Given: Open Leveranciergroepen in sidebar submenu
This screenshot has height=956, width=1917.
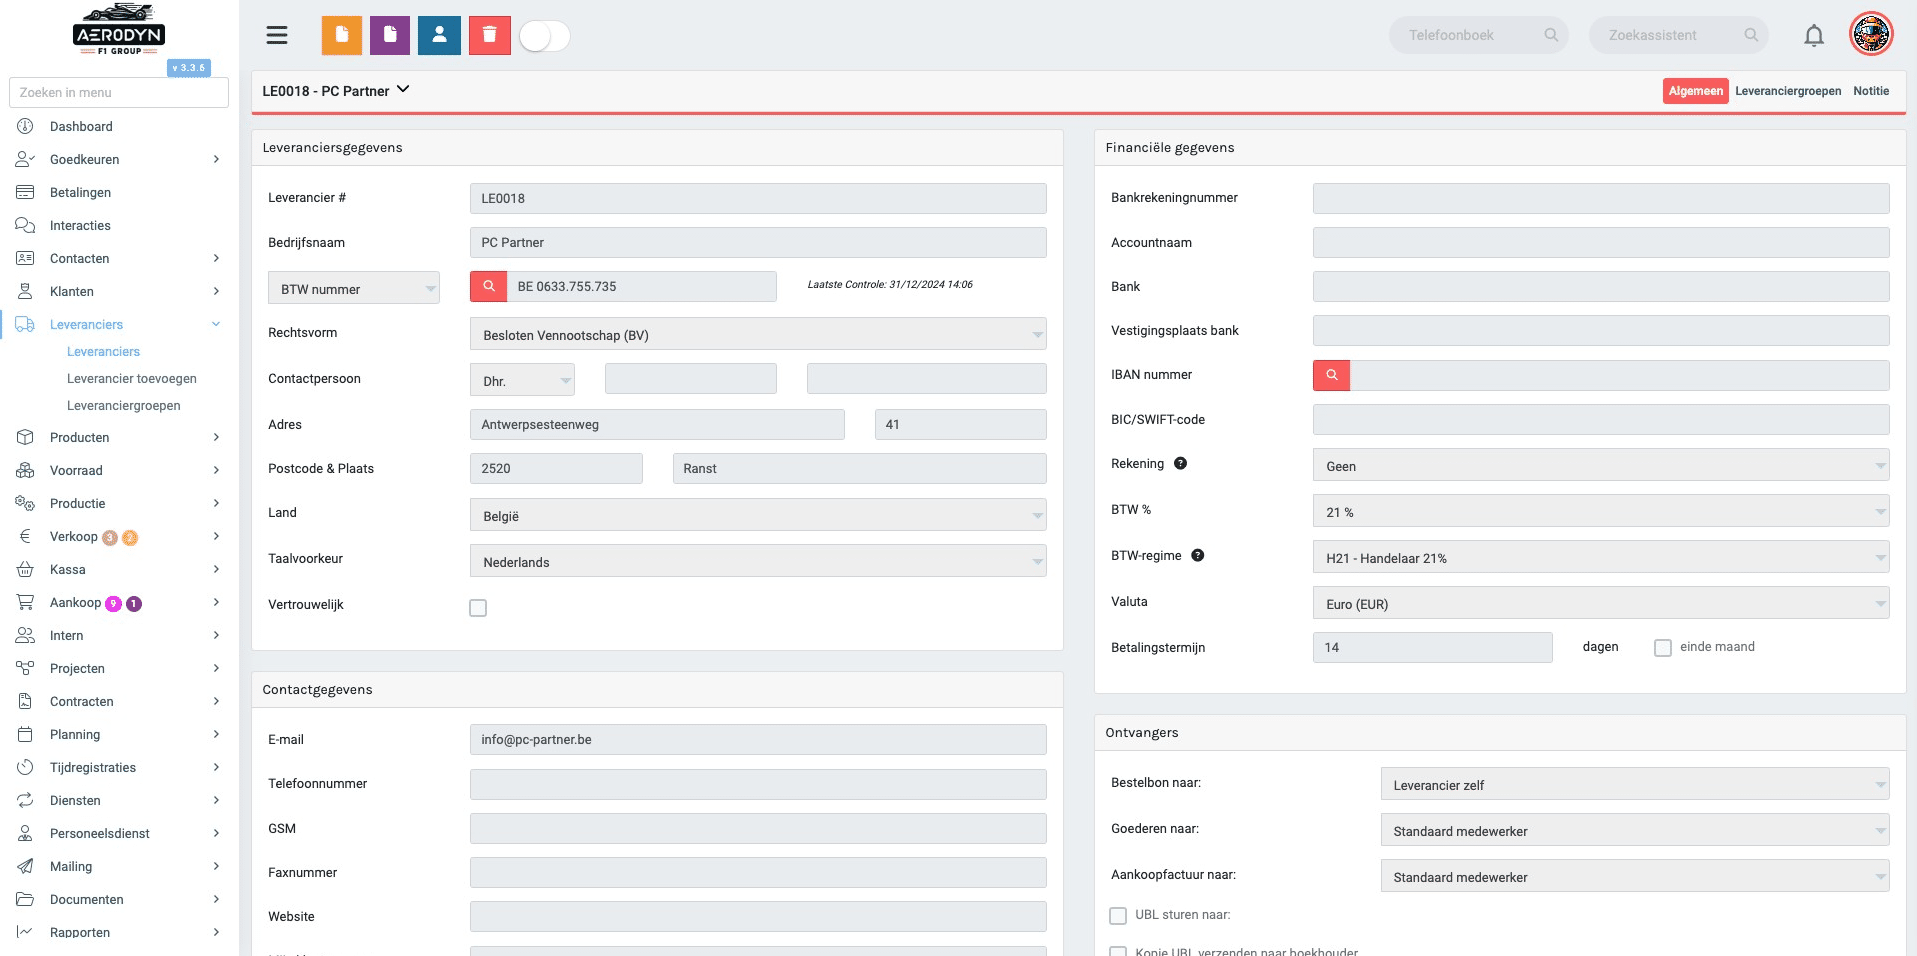Looking at the screenshot, I should (x=124, y=406).
